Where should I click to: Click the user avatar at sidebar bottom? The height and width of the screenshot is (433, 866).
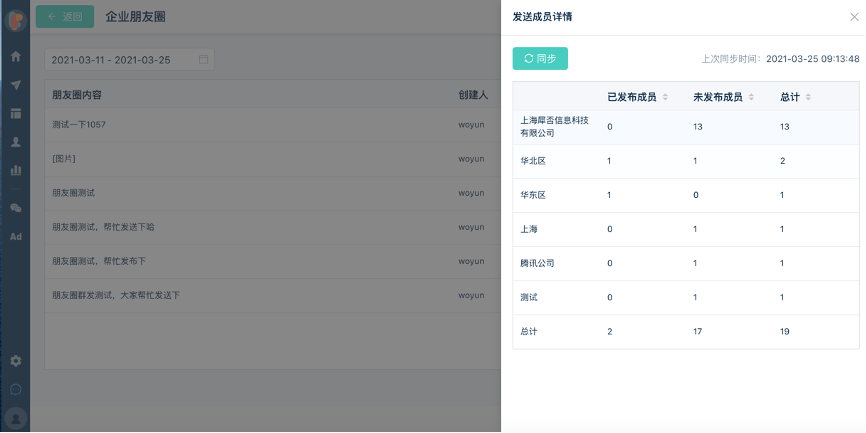(x=16, y=418)
